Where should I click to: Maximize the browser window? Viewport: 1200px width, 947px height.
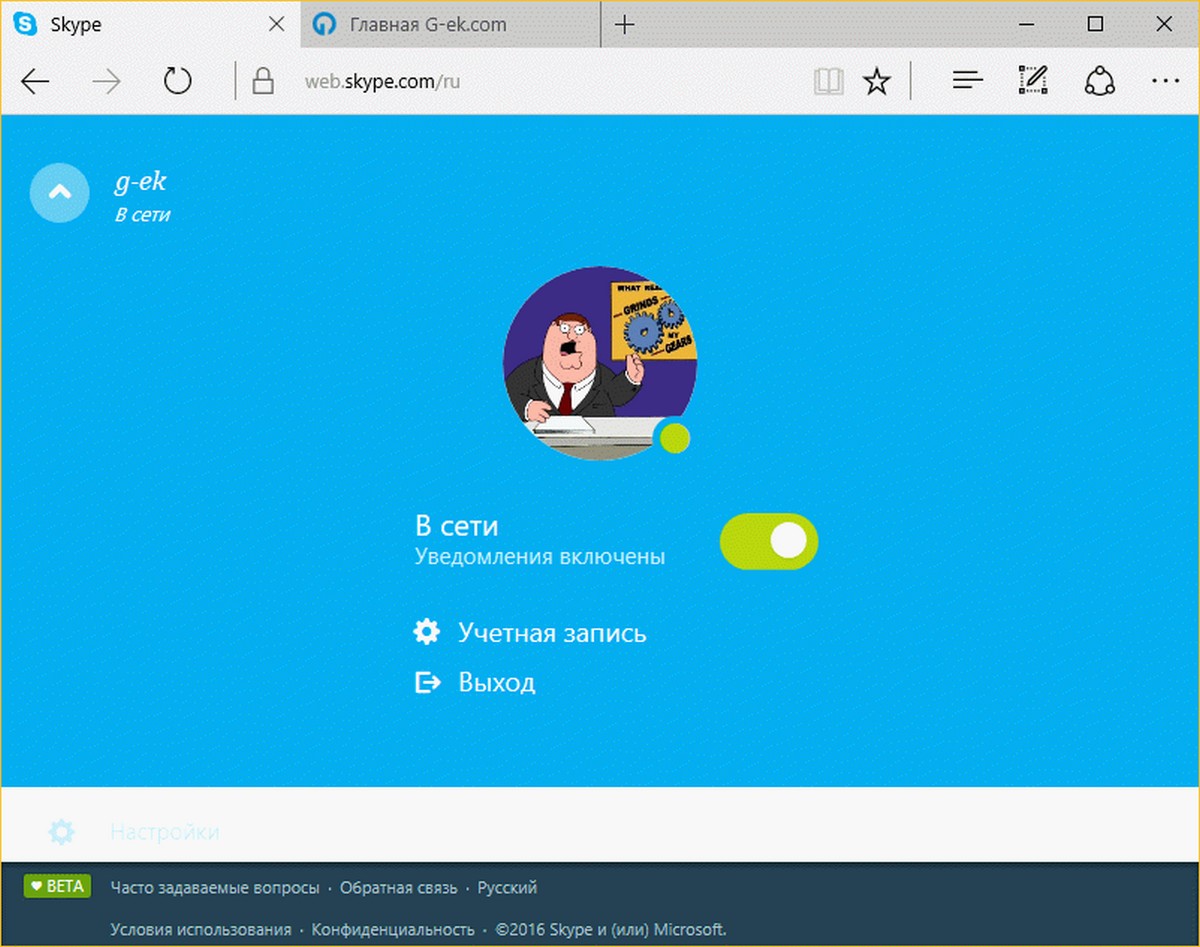pyautogui.click(x=1095, y=24)
